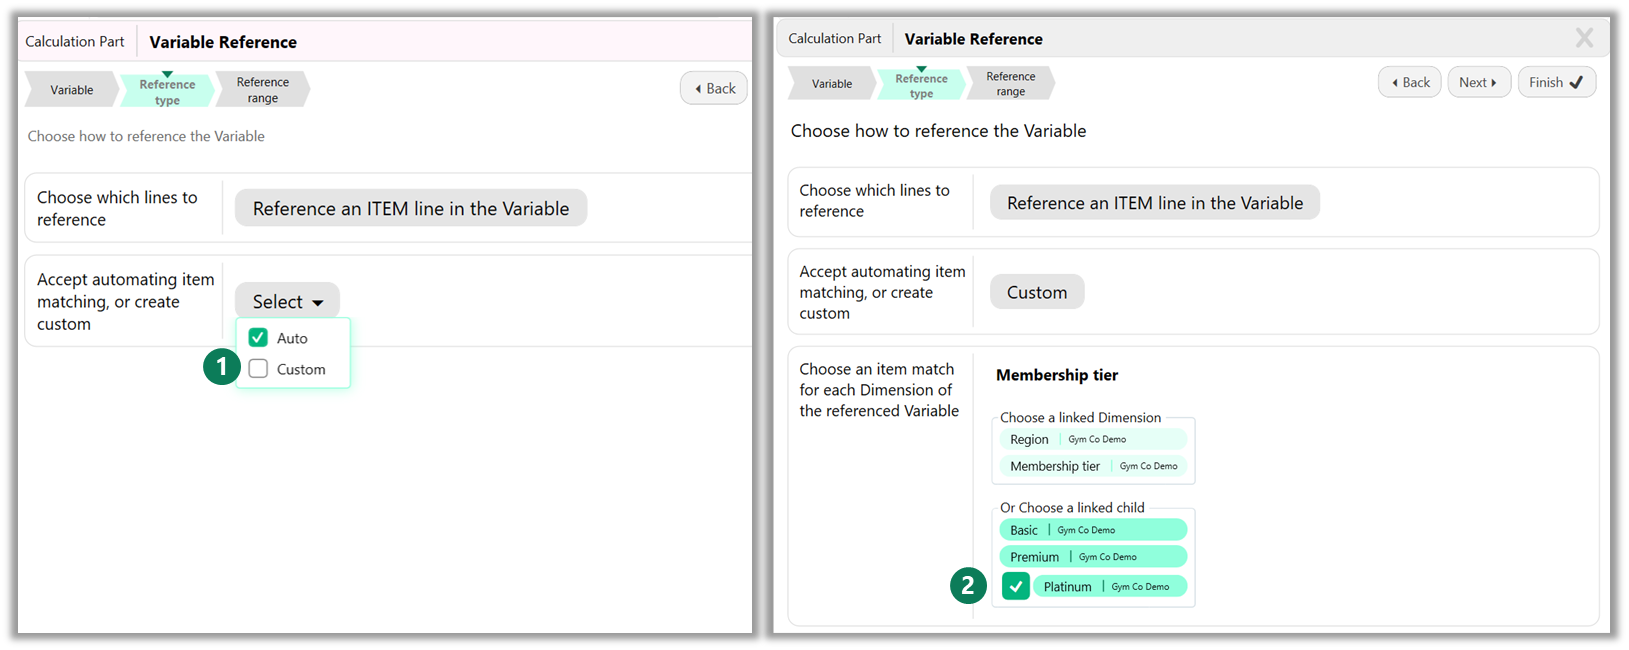Uncheck the Auto checkbox in the dropdown
The height and width of the screenshot is (650, 1629).
pyautogui.click(x=258, y=338)
